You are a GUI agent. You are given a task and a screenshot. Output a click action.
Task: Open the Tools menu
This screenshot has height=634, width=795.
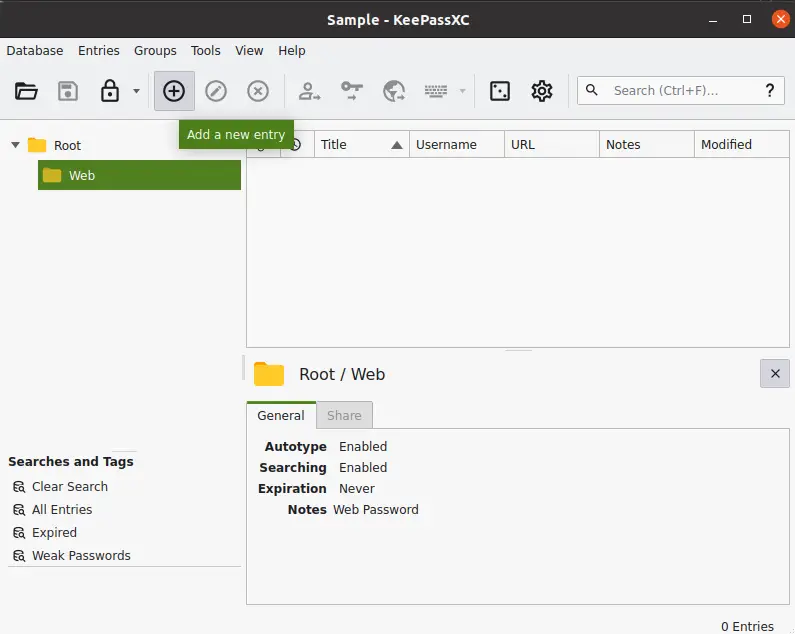click(206, 51)
